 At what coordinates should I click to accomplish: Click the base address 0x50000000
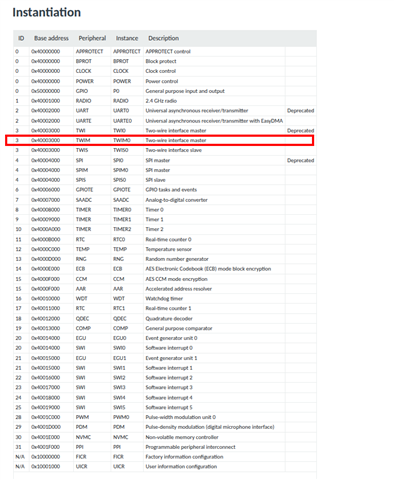point(46,91)
